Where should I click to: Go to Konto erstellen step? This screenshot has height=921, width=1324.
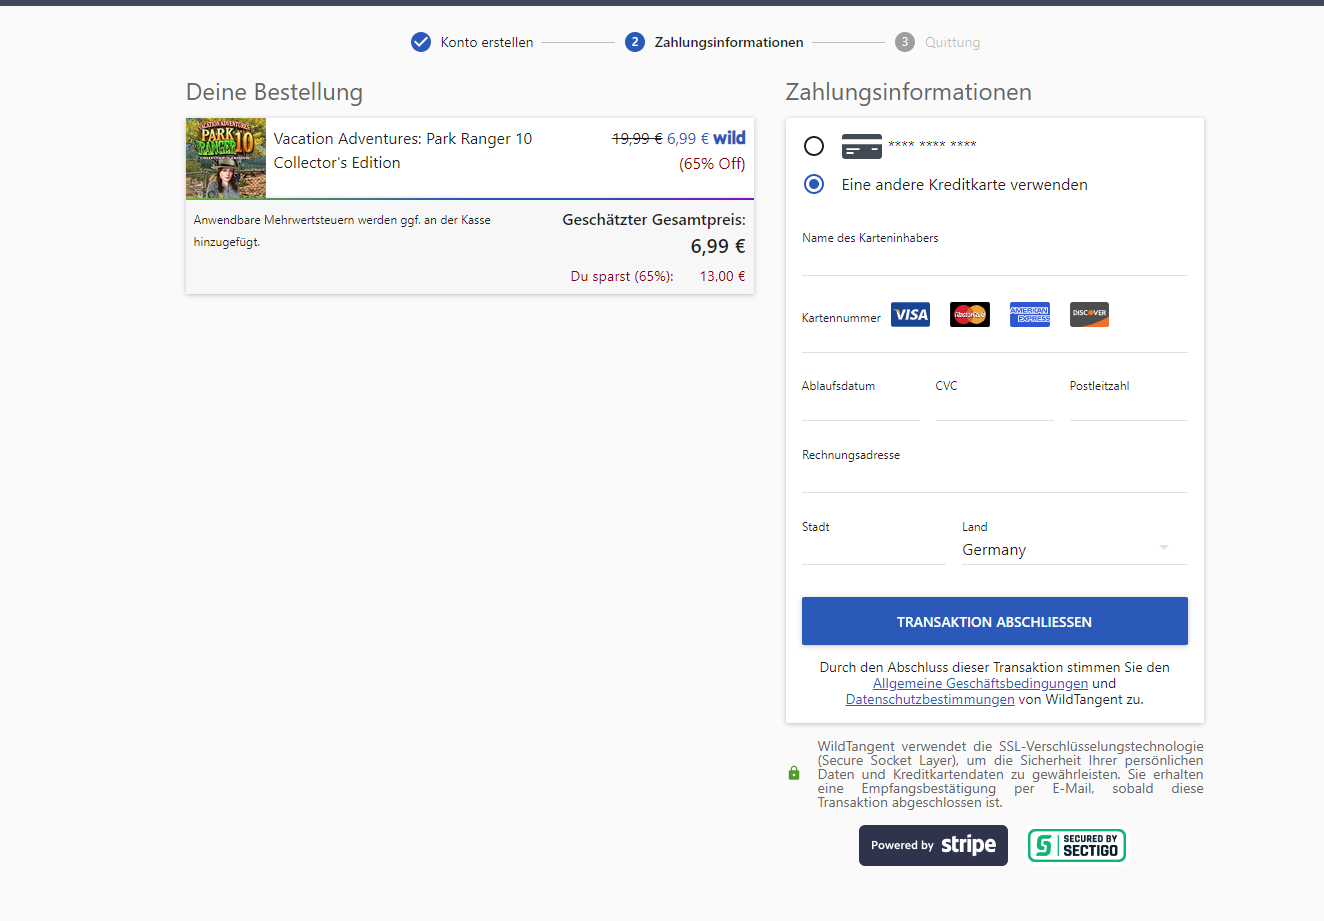[x=487, y=42]
